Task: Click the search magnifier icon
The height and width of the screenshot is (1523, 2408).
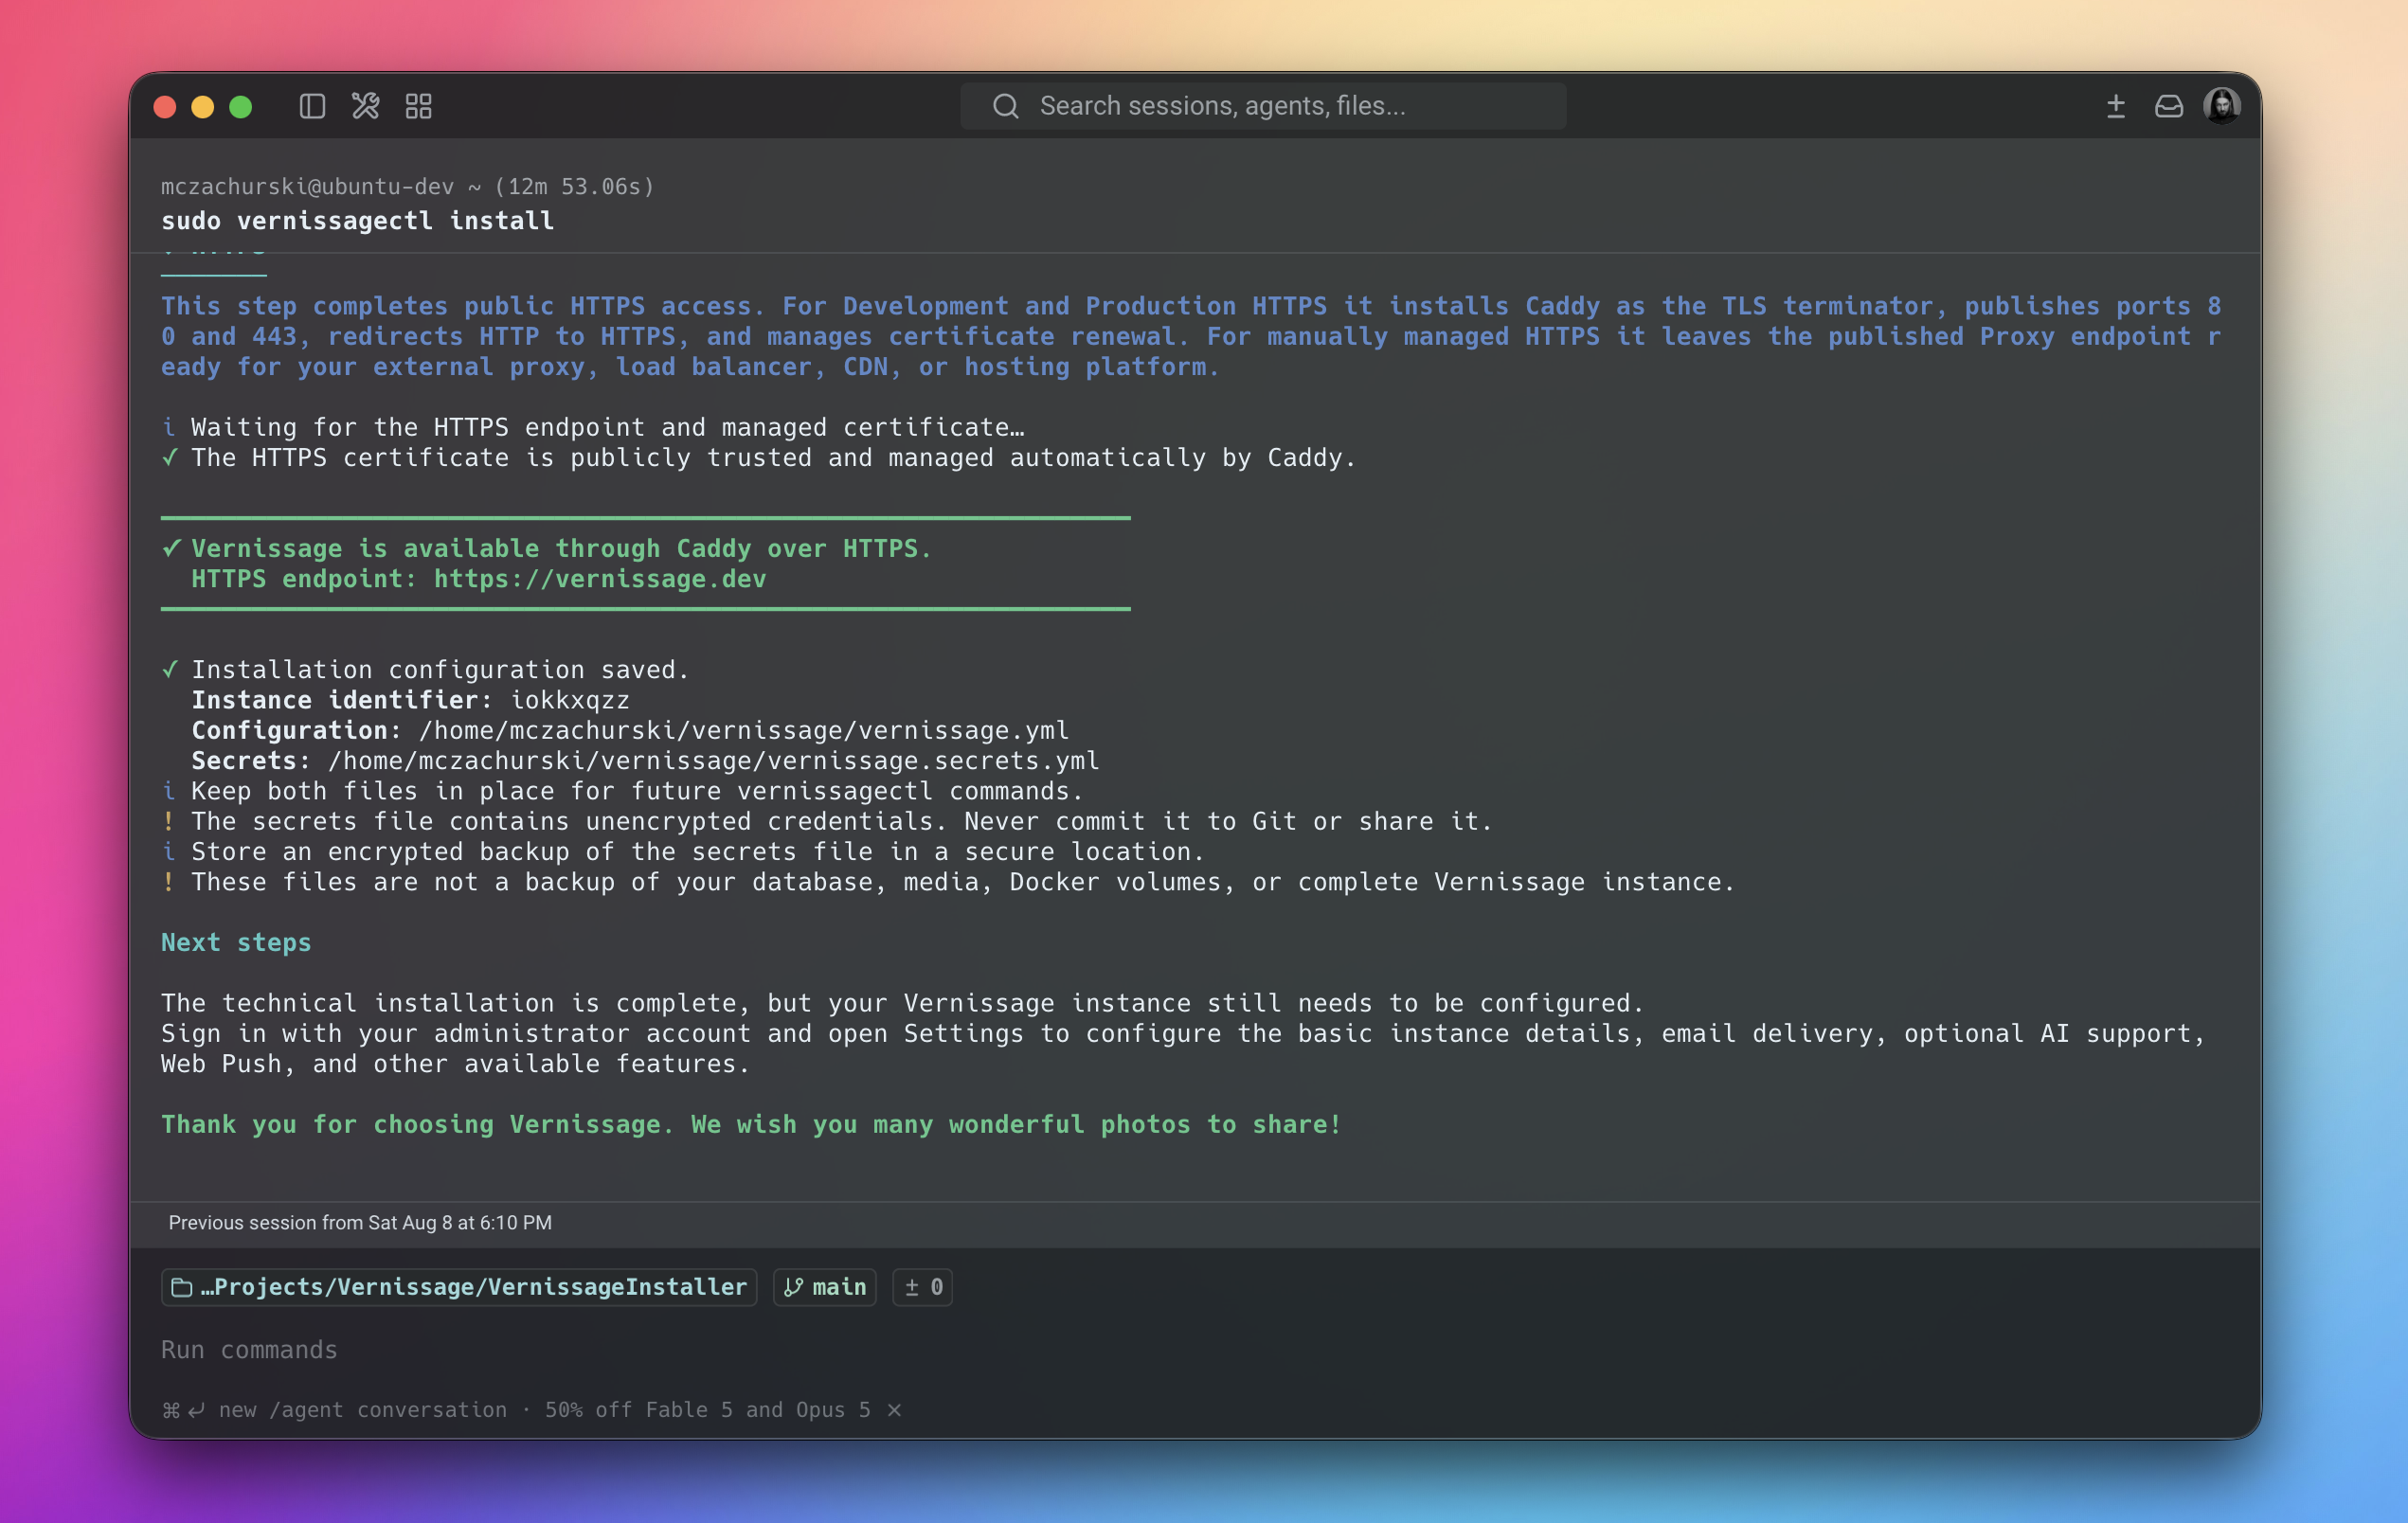Action: tap(1006, 106)
